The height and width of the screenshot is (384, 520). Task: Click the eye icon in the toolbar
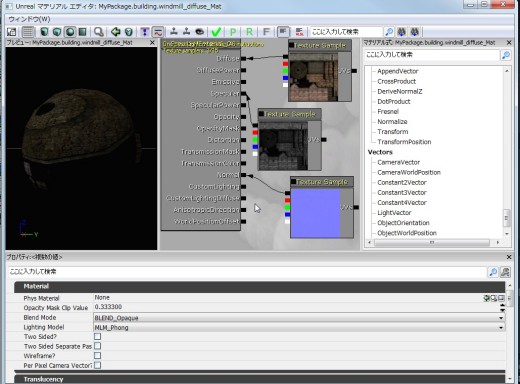pyautogui.click(x=200, y=32)
